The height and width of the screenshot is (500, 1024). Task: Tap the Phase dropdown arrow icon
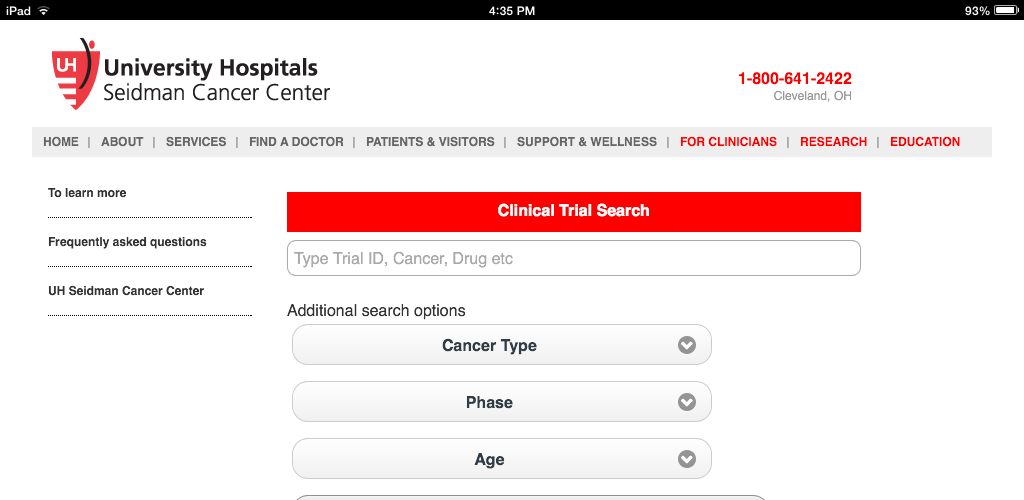pos(687,402)
